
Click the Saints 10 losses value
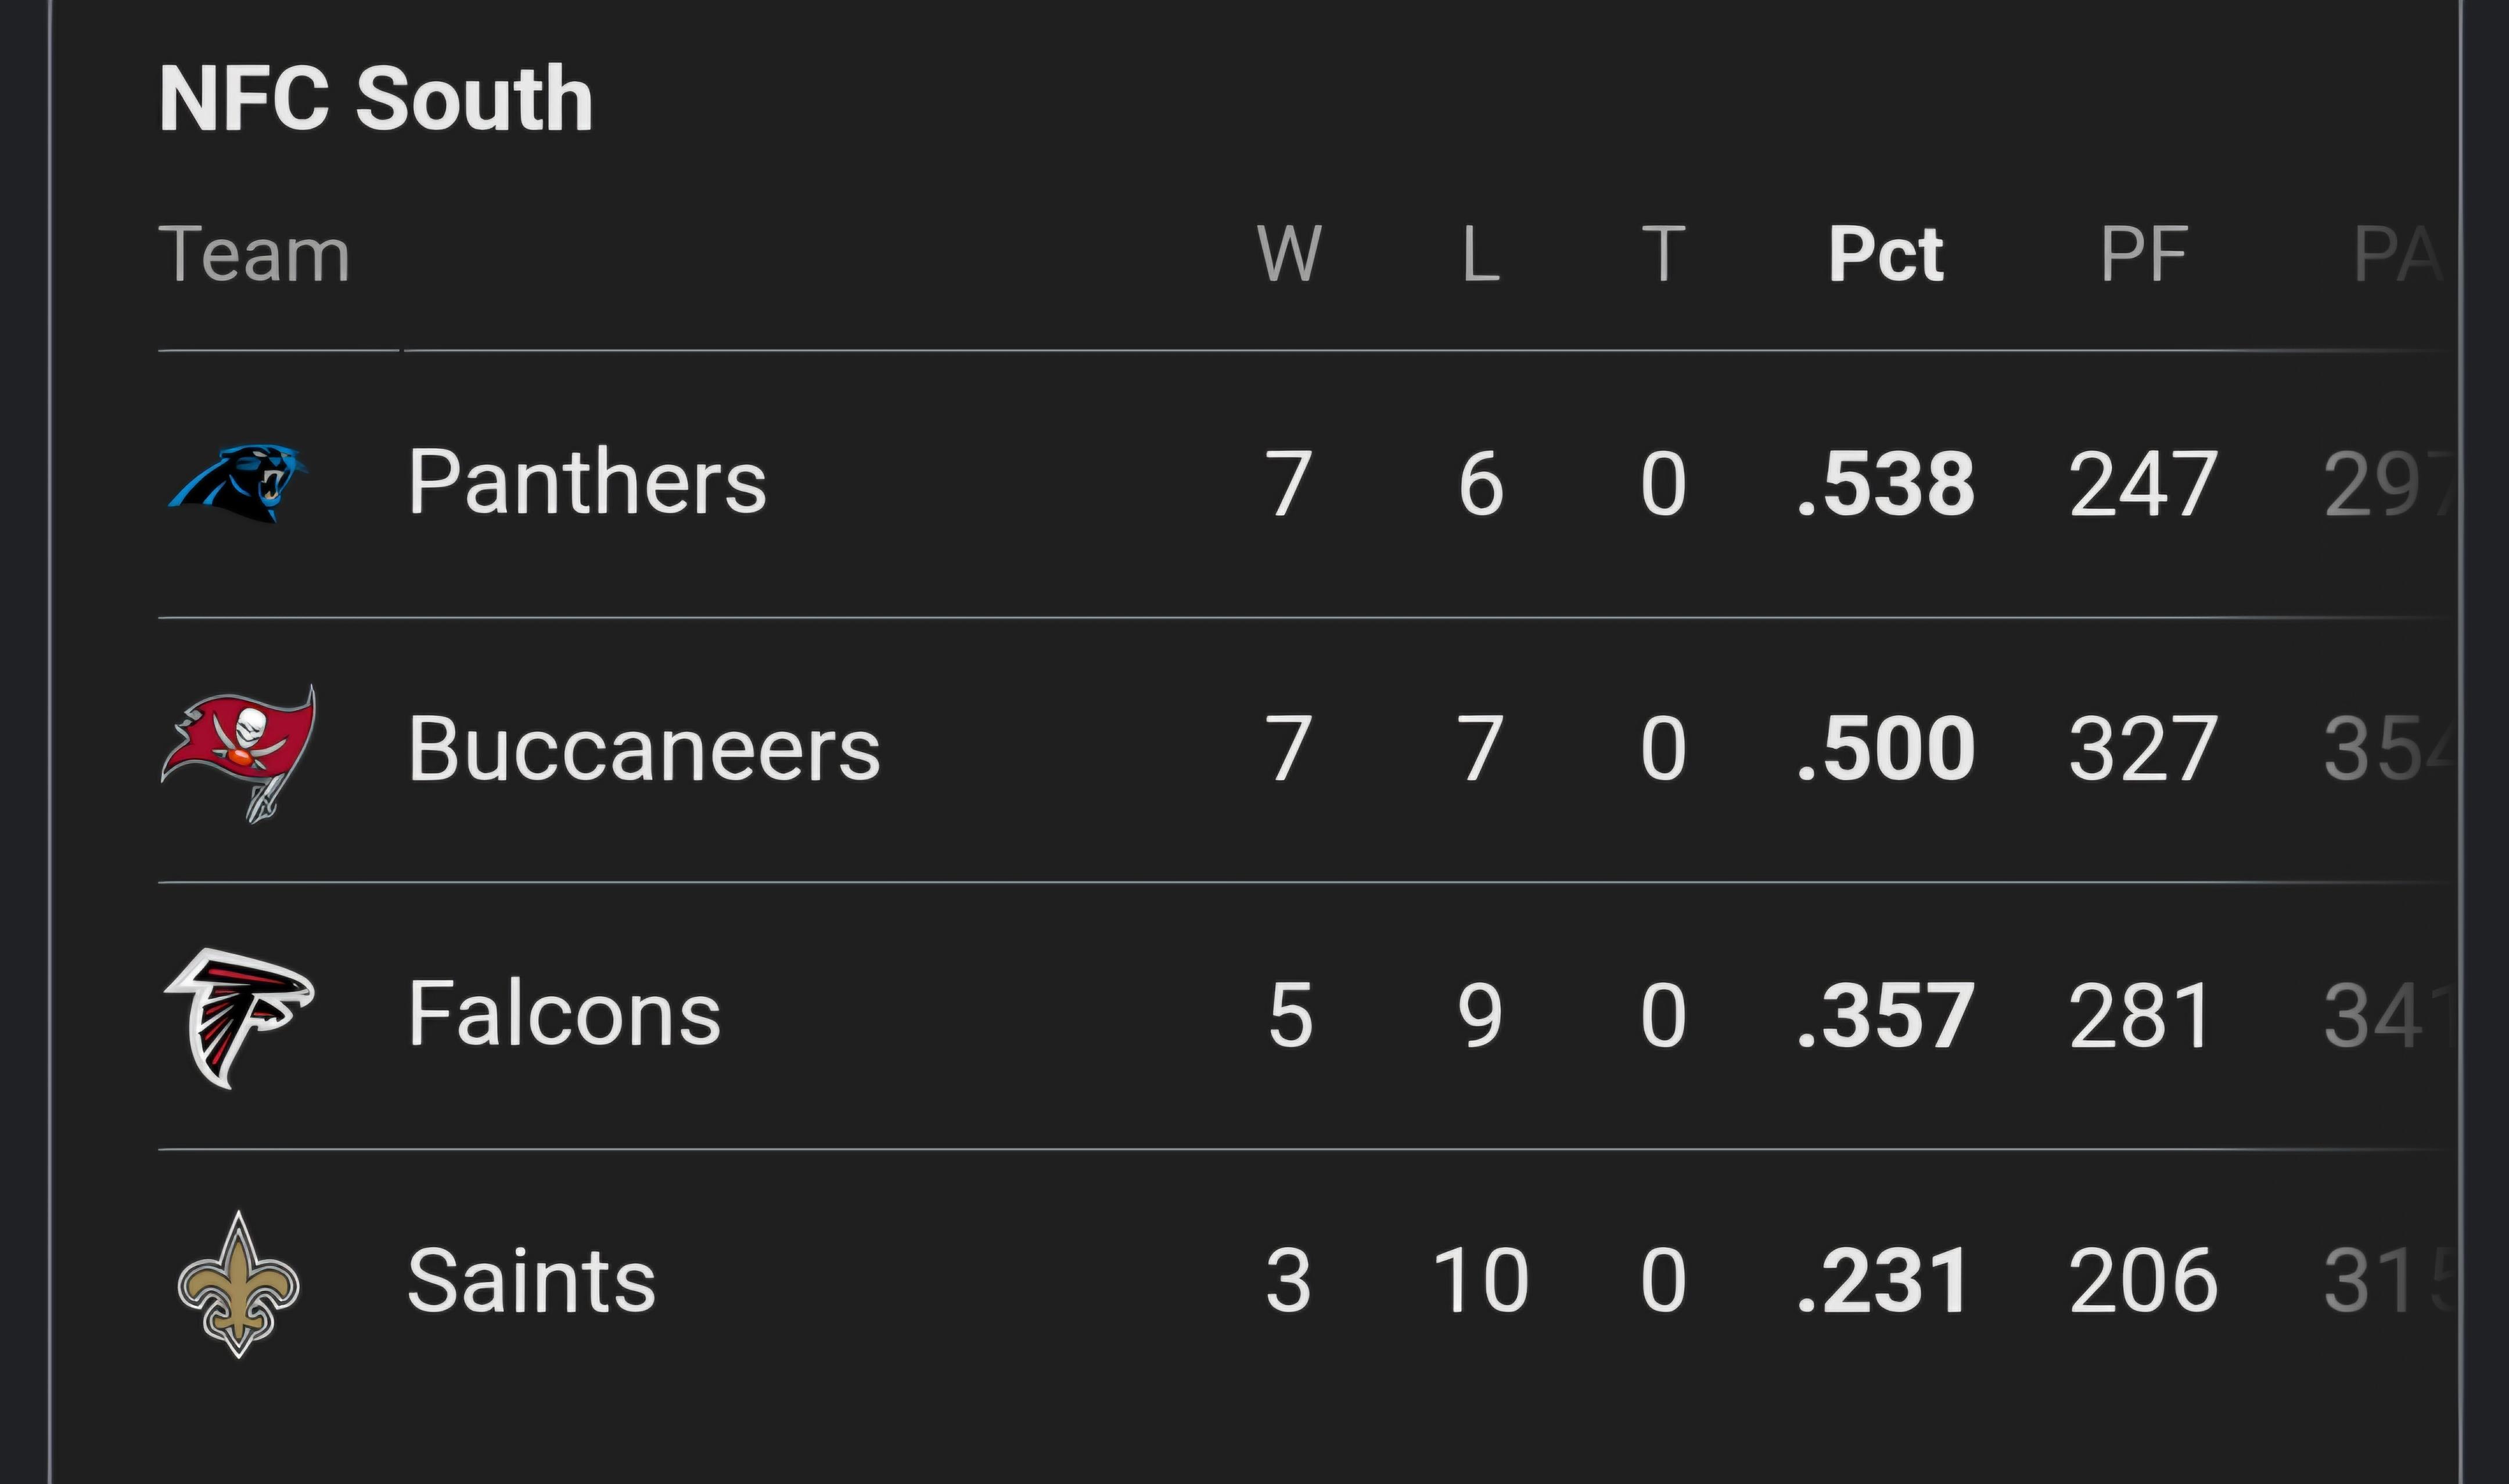[x=1481, y=1282]
